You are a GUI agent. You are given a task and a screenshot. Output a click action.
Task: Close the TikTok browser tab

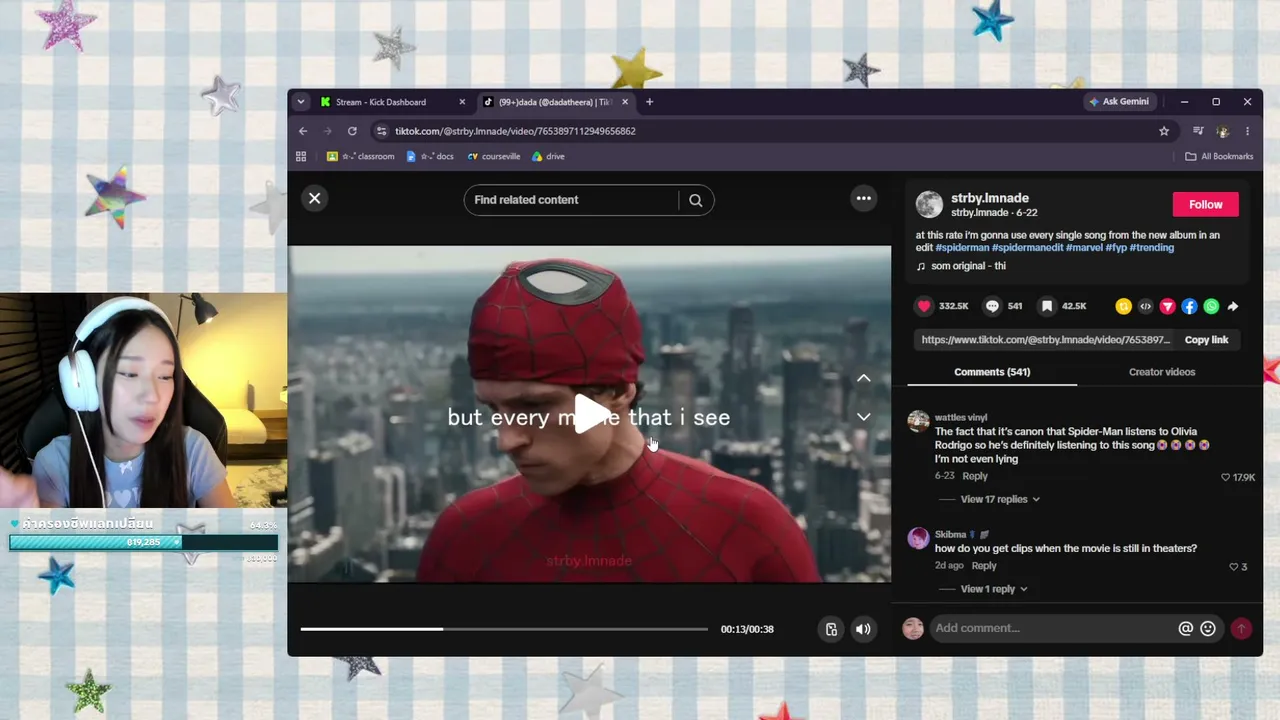625,102
